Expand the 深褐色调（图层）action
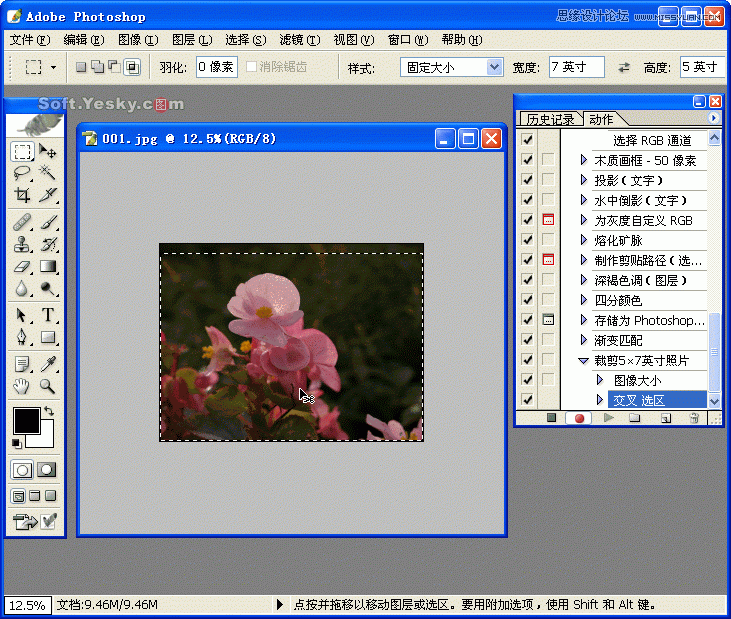Image resolution: width=731 pixels, height=619 pixels. 583,280
